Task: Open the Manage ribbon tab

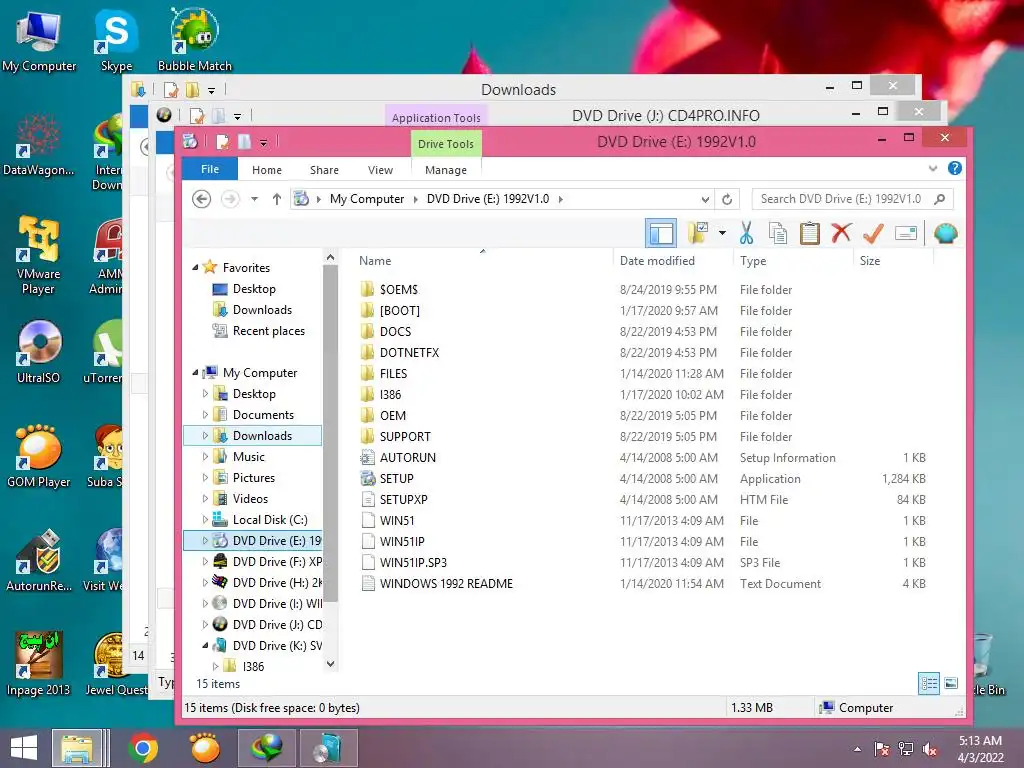Action: click(446, 170)
